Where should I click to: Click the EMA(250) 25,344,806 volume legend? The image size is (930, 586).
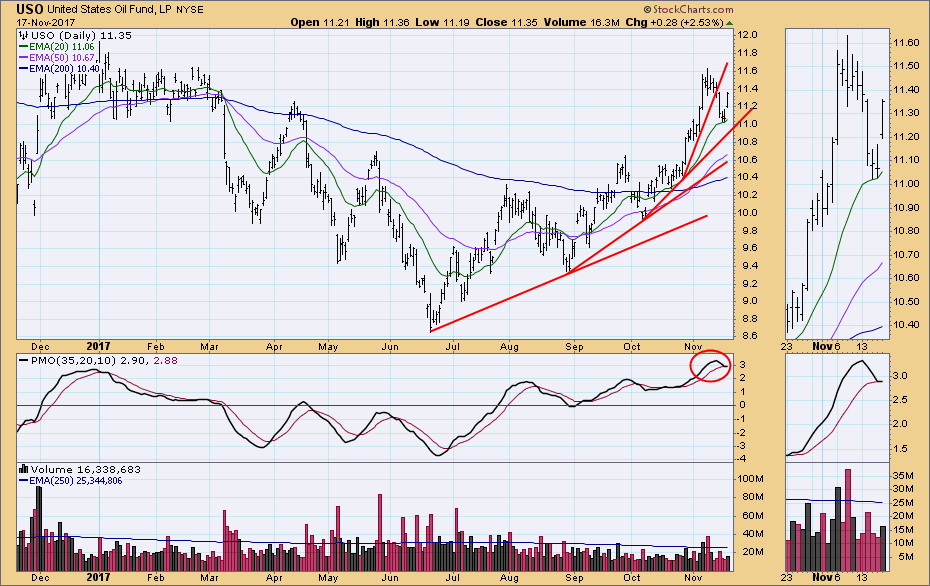[x=71, y=480]
